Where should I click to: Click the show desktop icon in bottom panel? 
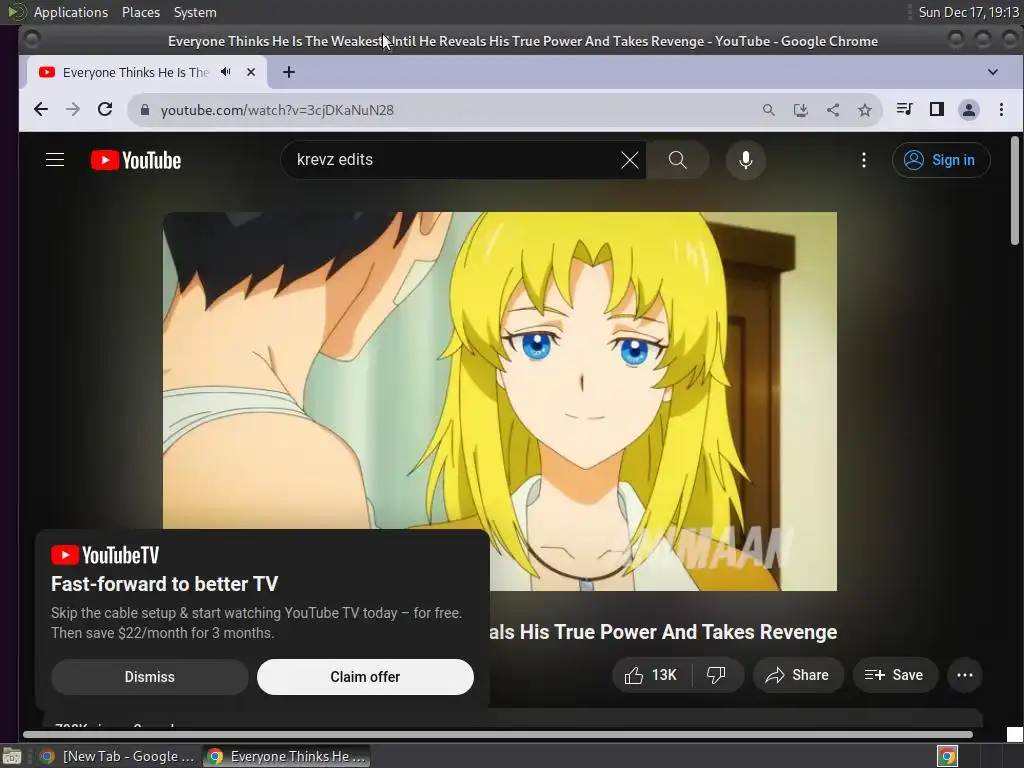point(12,756)
